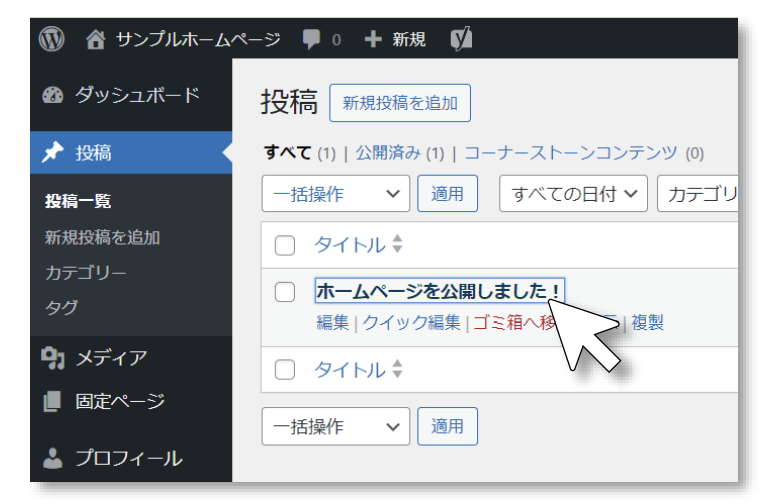Screen dimensions: 774x504
Task: Click the プロフィール user icon
Action: pyautogui.click(x=54, y=458)
